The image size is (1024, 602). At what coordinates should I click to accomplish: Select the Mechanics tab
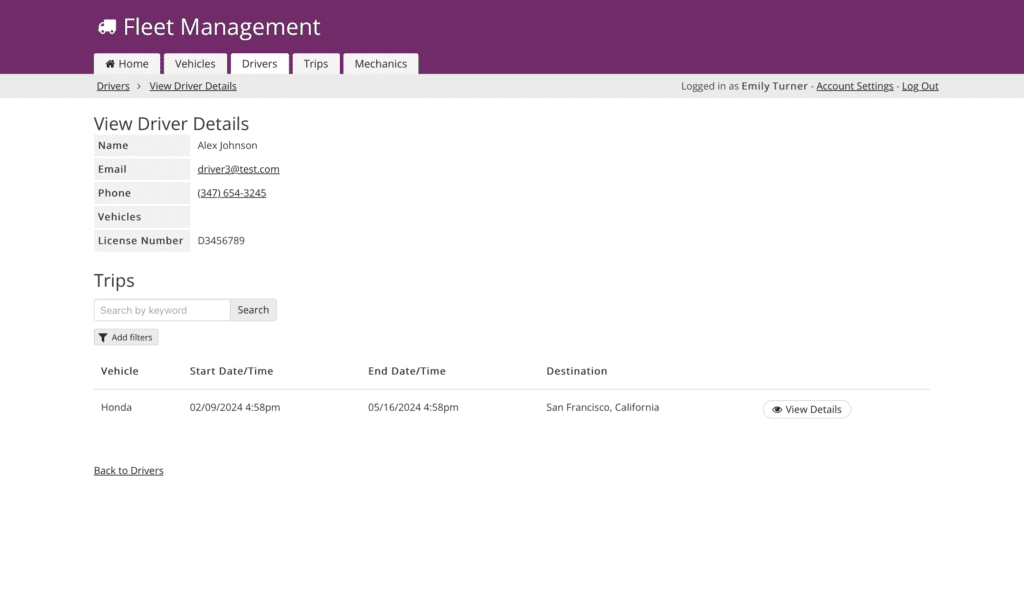coord(380,64)
